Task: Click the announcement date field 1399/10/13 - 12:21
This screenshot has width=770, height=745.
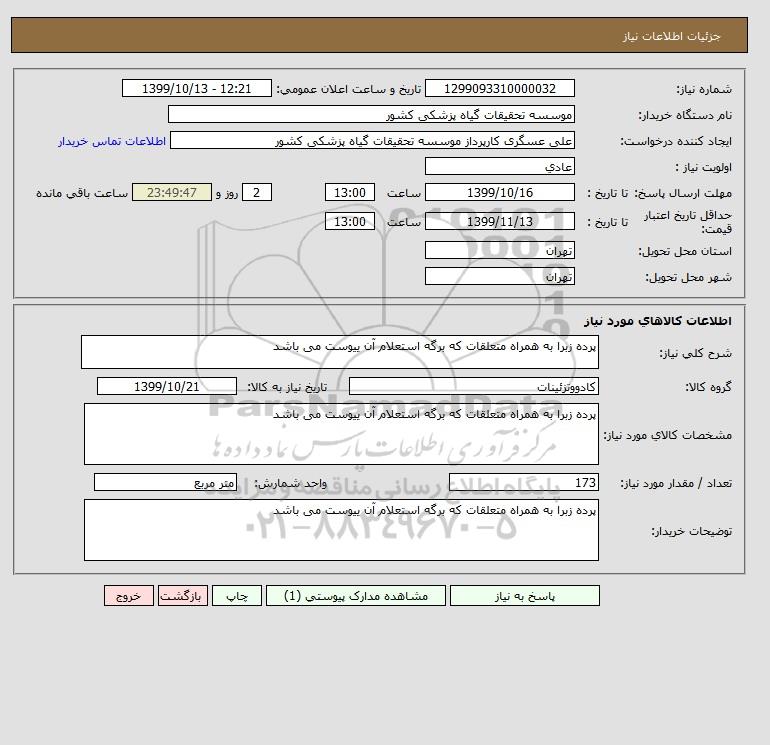Action: (196, 88)
